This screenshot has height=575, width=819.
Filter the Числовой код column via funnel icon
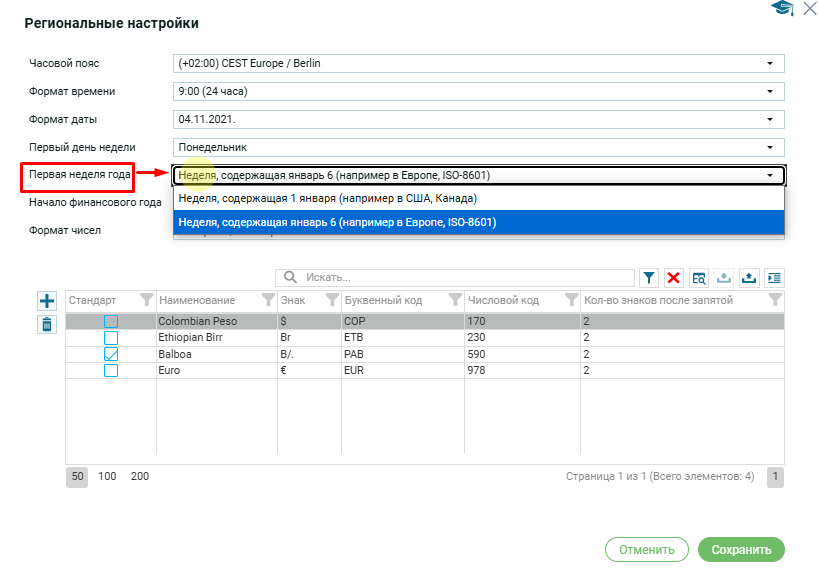pyautogui.click(x=571, y=300)
